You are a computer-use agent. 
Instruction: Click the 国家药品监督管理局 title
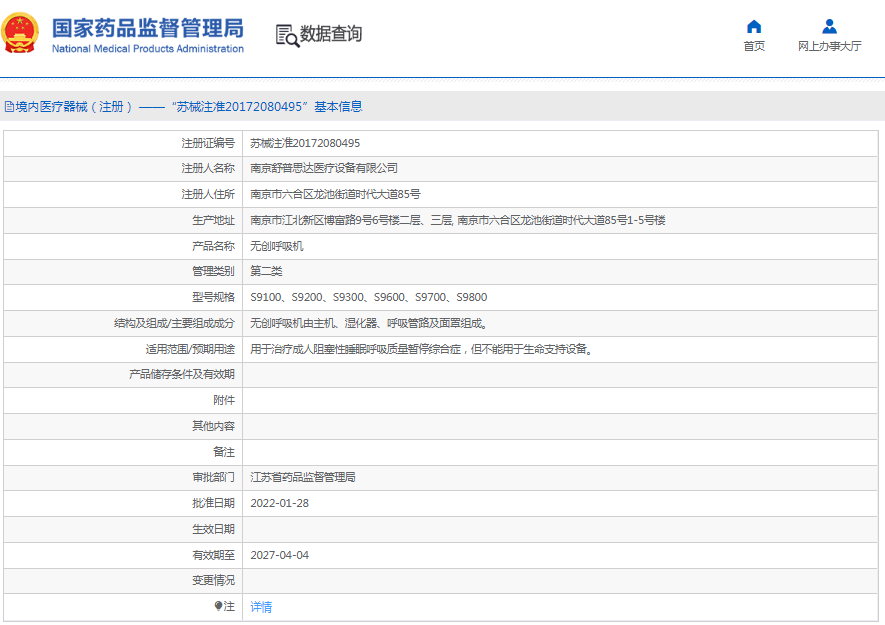tap(148, 28)
